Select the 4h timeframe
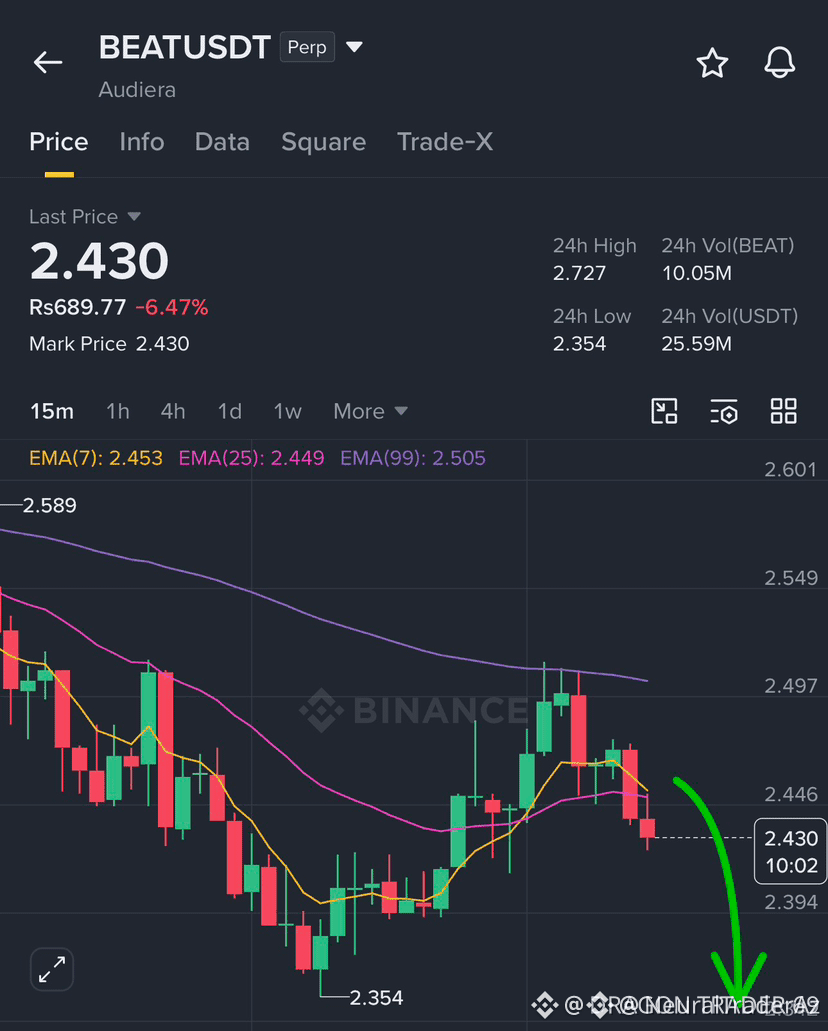The height and width of the screenshot is (1031, 828). 173,412
